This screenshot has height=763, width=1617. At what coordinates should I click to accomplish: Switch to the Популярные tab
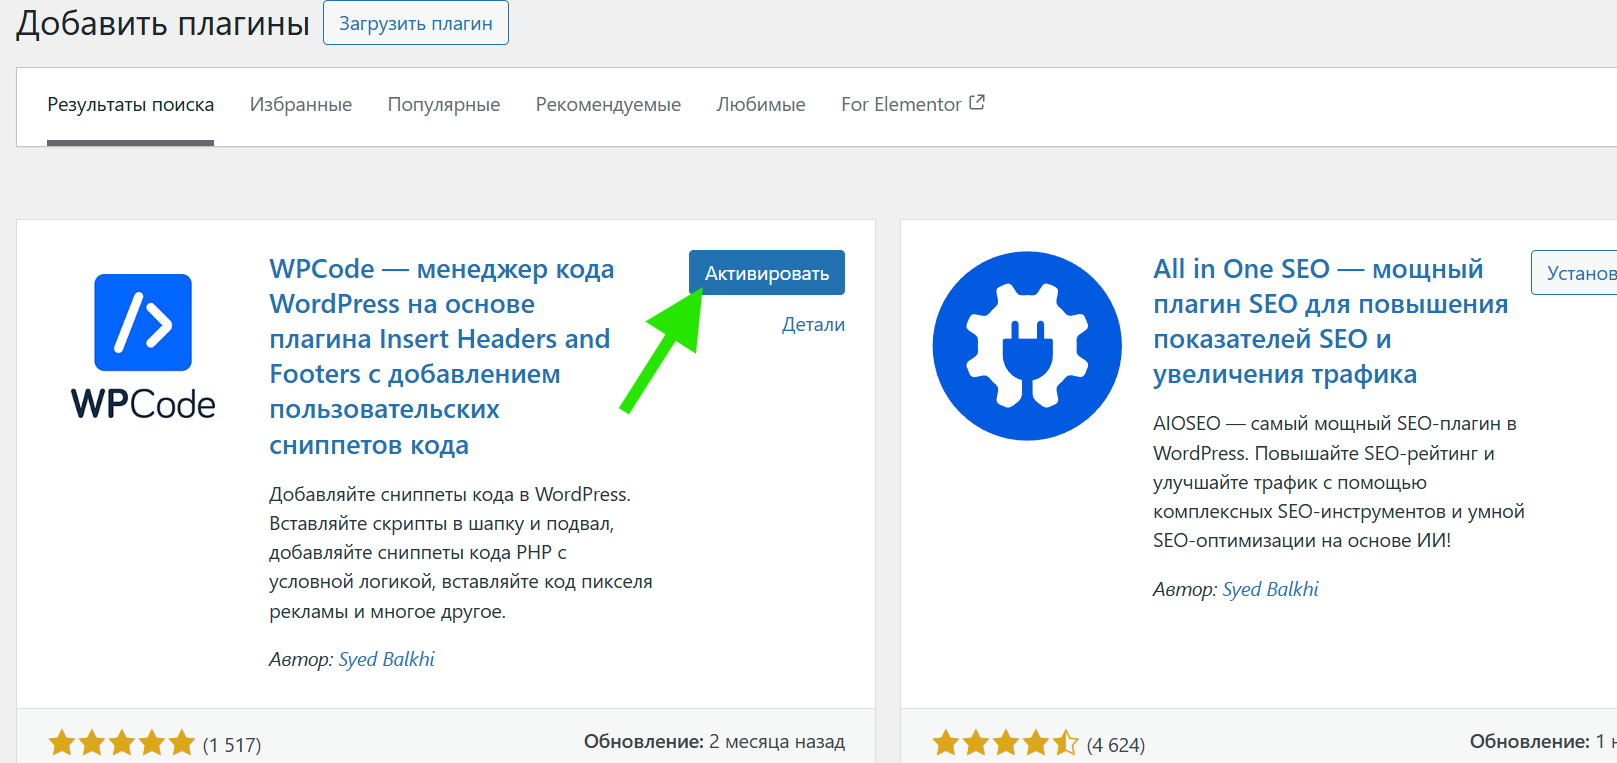click(444, 105)
